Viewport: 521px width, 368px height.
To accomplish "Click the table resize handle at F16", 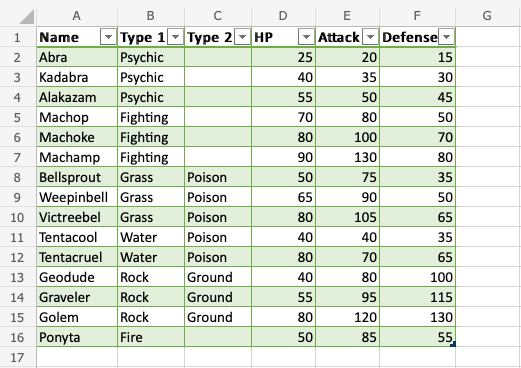I will click(x=453, y=344).
